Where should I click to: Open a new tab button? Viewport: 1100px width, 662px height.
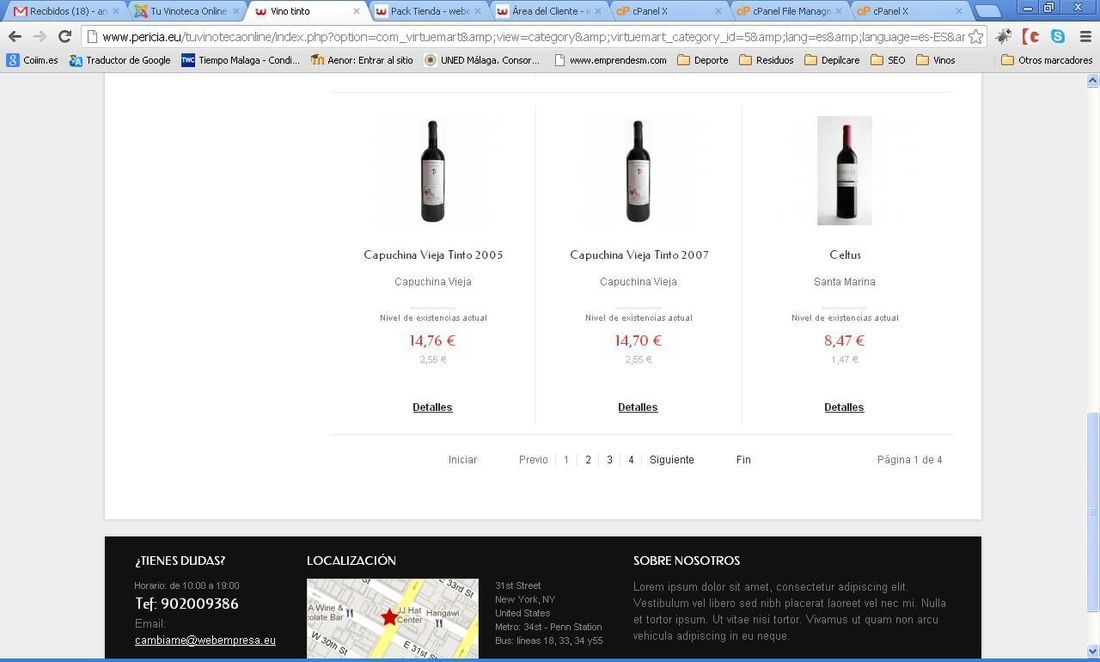[x=987, y=11]
